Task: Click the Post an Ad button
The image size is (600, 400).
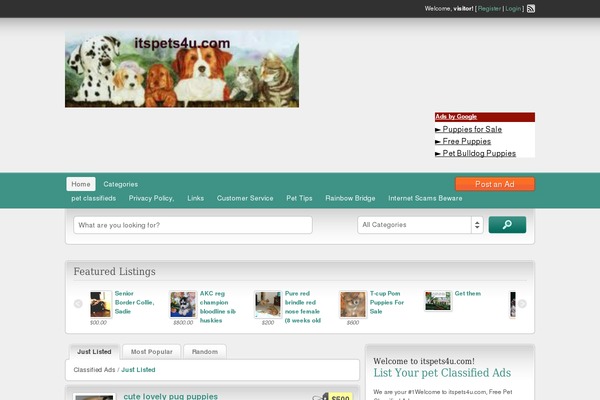Action: coord(495,184)
